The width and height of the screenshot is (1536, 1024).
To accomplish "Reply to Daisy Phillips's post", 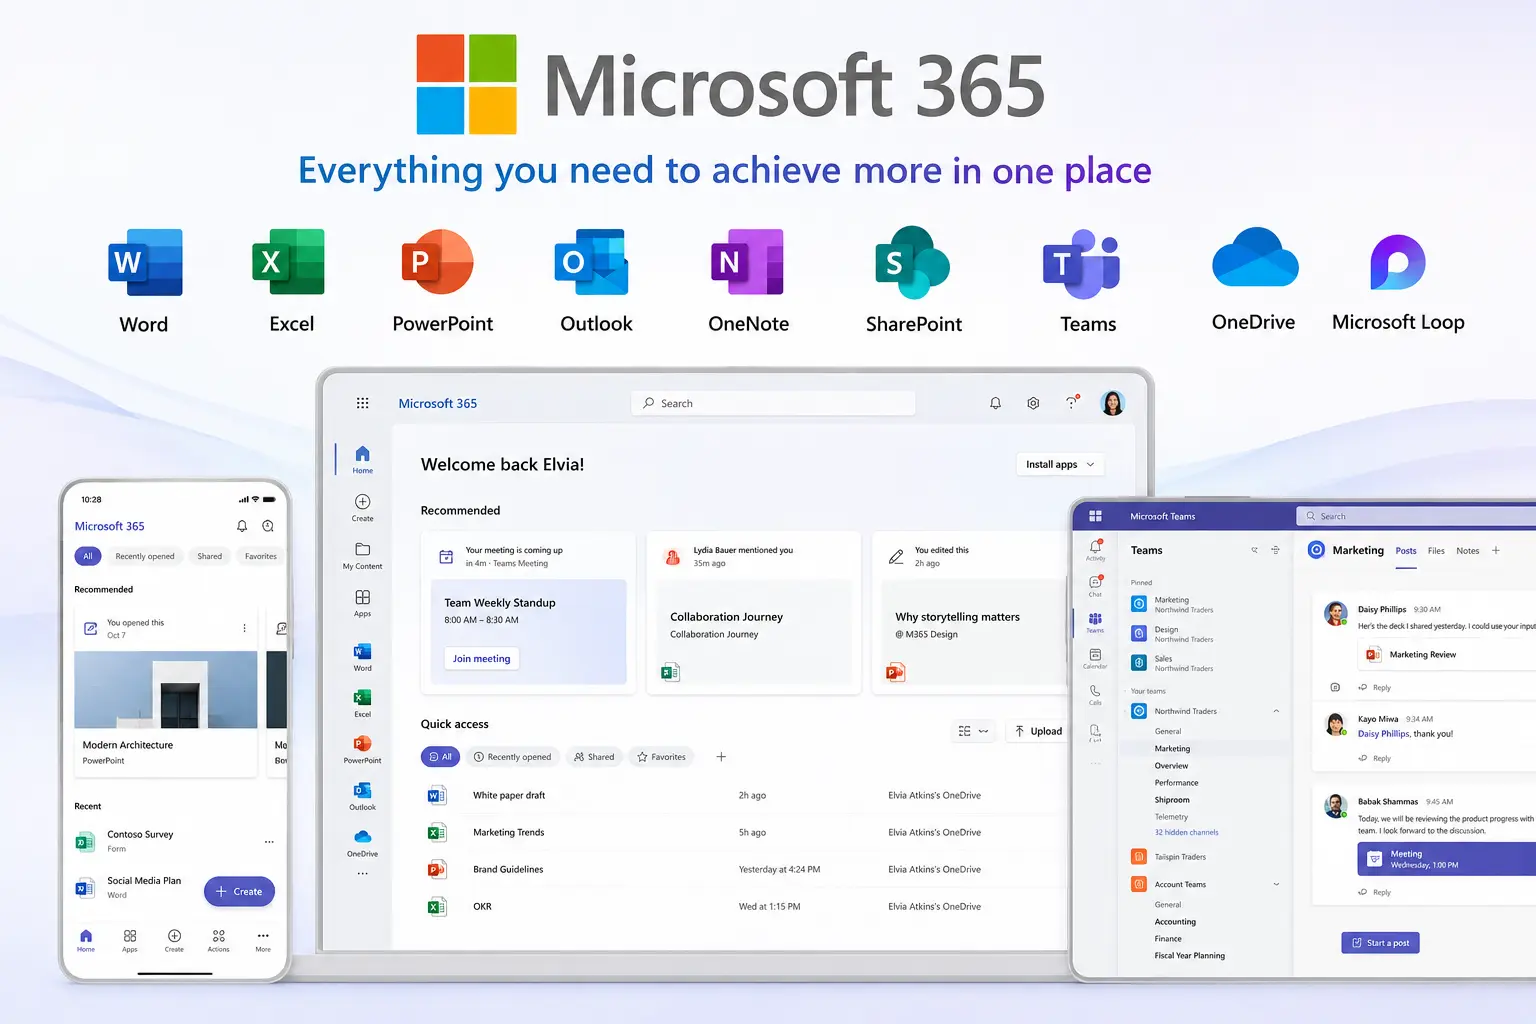I will (1374, 688).
